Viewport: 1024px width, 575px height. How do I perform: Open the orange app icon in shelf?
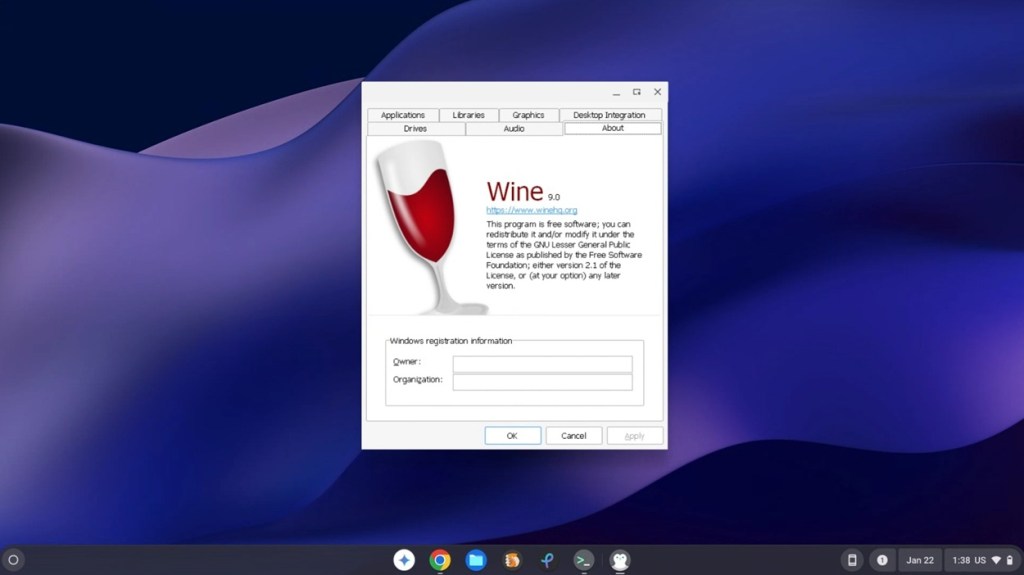click(512, 560)
